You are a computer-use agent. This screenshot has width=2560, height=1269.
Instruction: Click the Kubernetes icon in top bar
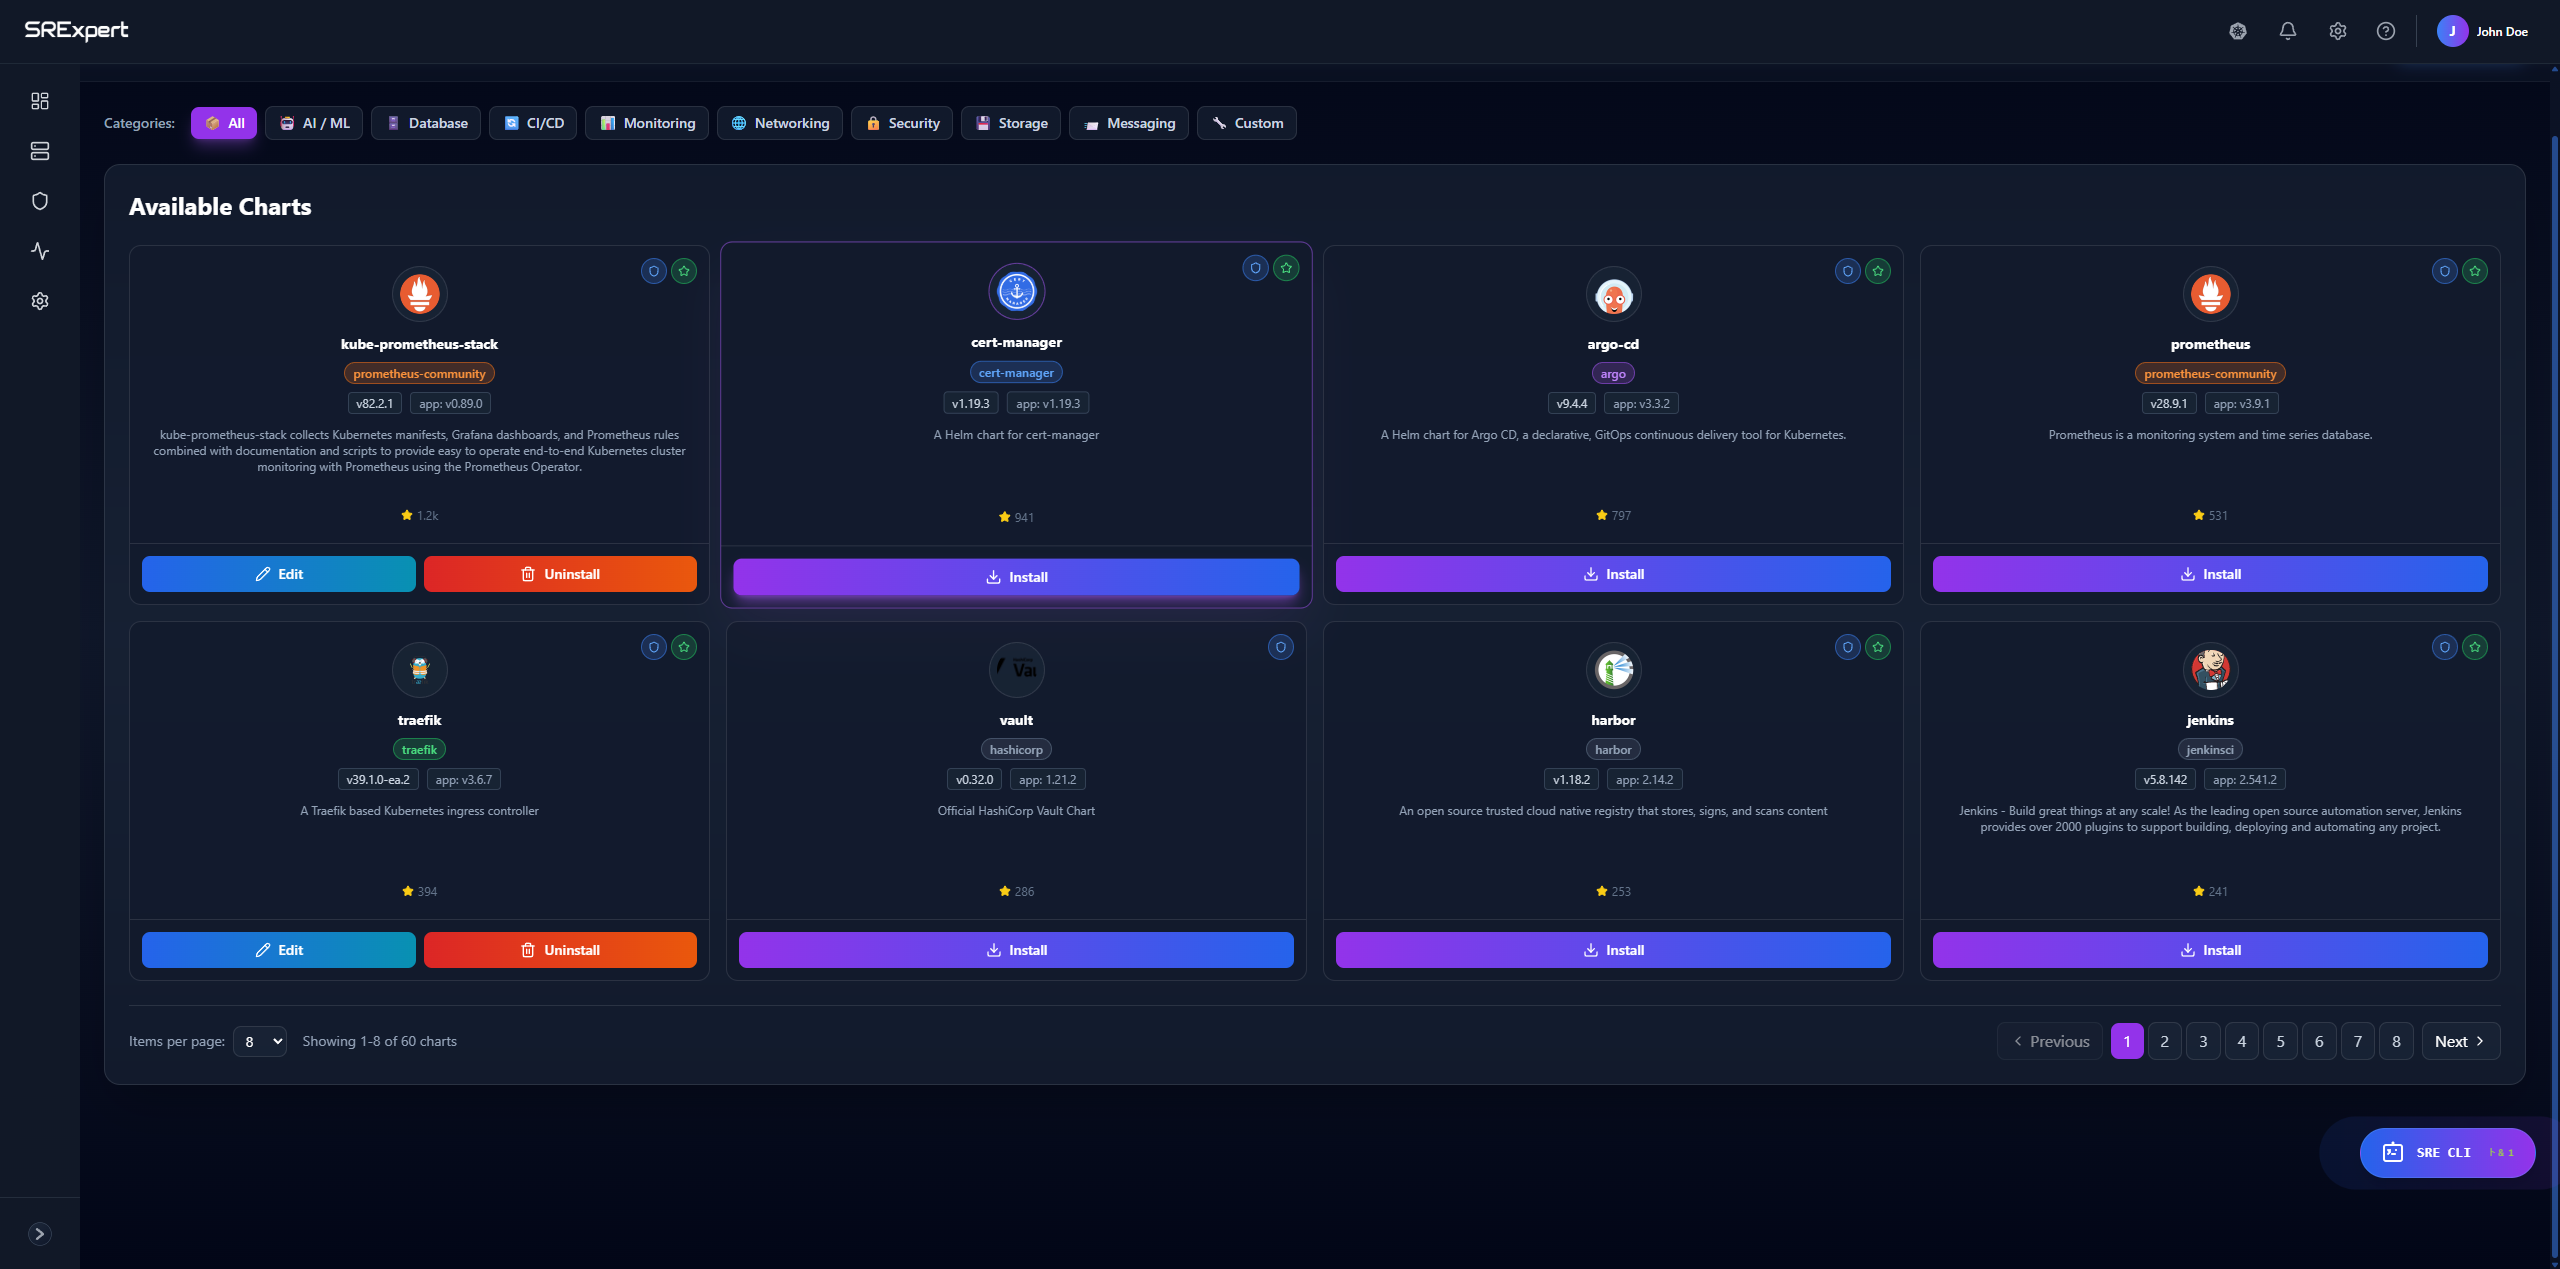pos(2238,31)
